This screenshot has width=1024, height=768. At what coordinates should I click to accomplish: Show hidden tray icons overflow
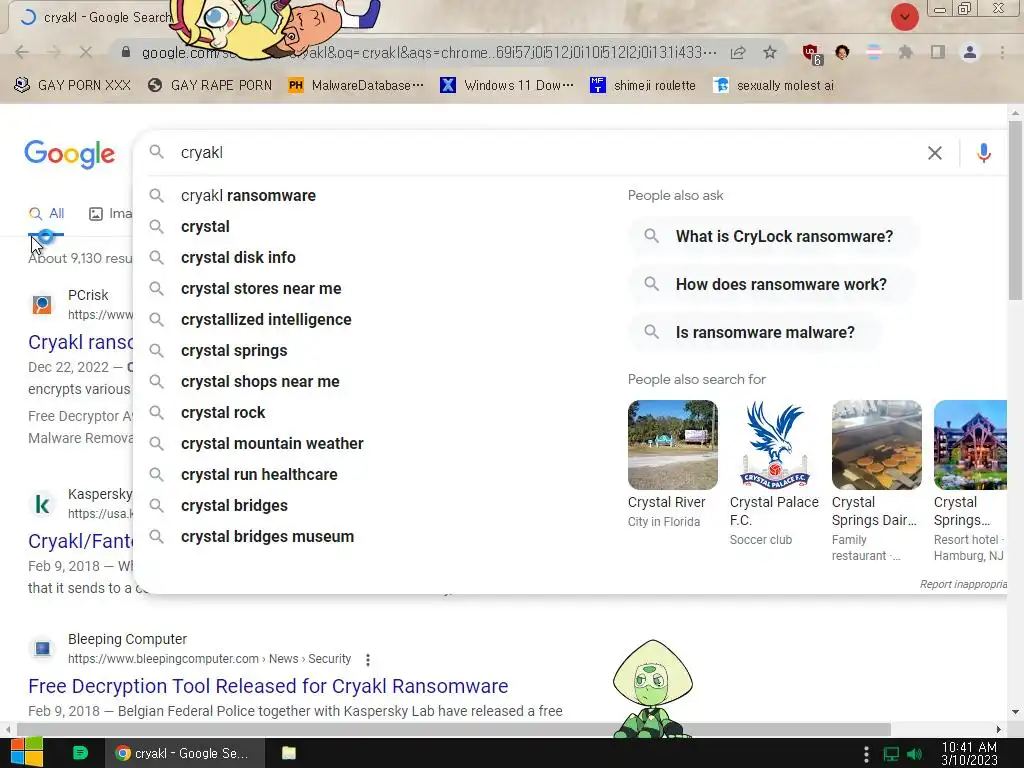pyautogui.click(x=866, y=754)
